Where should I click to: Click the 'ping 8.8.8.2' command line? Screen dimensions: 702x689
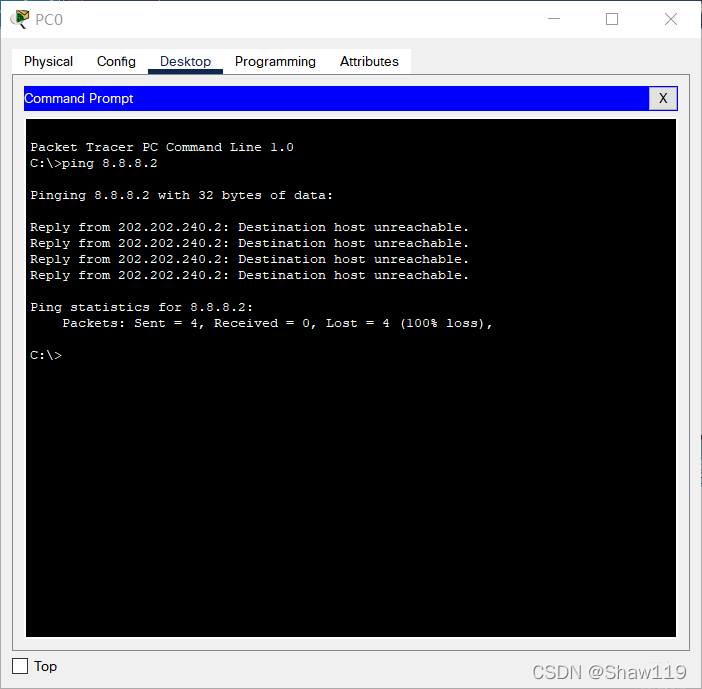[94, 163]
